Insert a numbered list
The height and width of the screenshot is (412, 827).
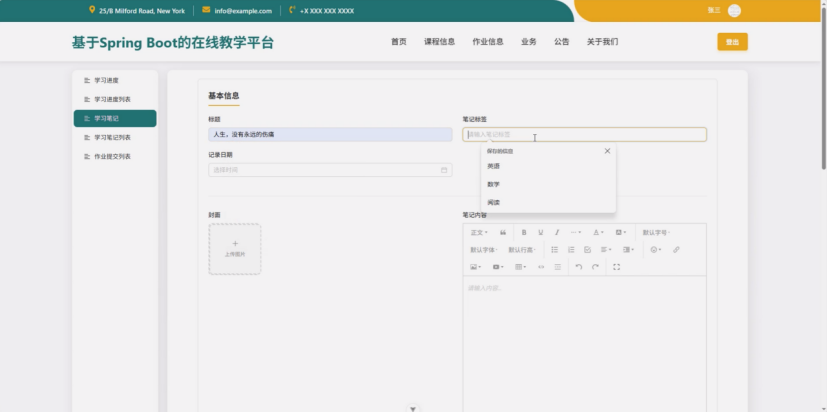pyautogui.click(x=571, y=250)
